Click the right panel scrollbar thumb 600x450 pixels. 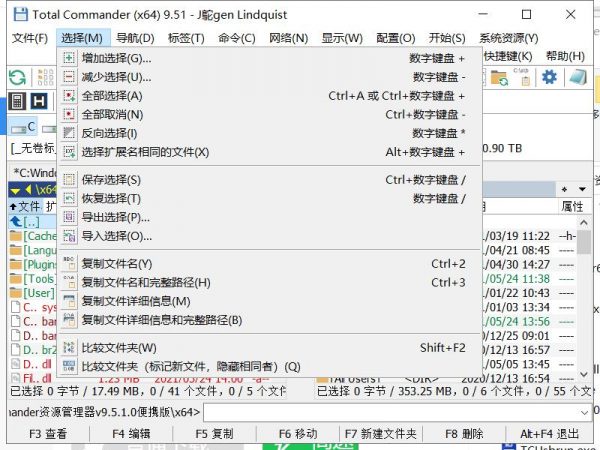(x=584, y=242)
